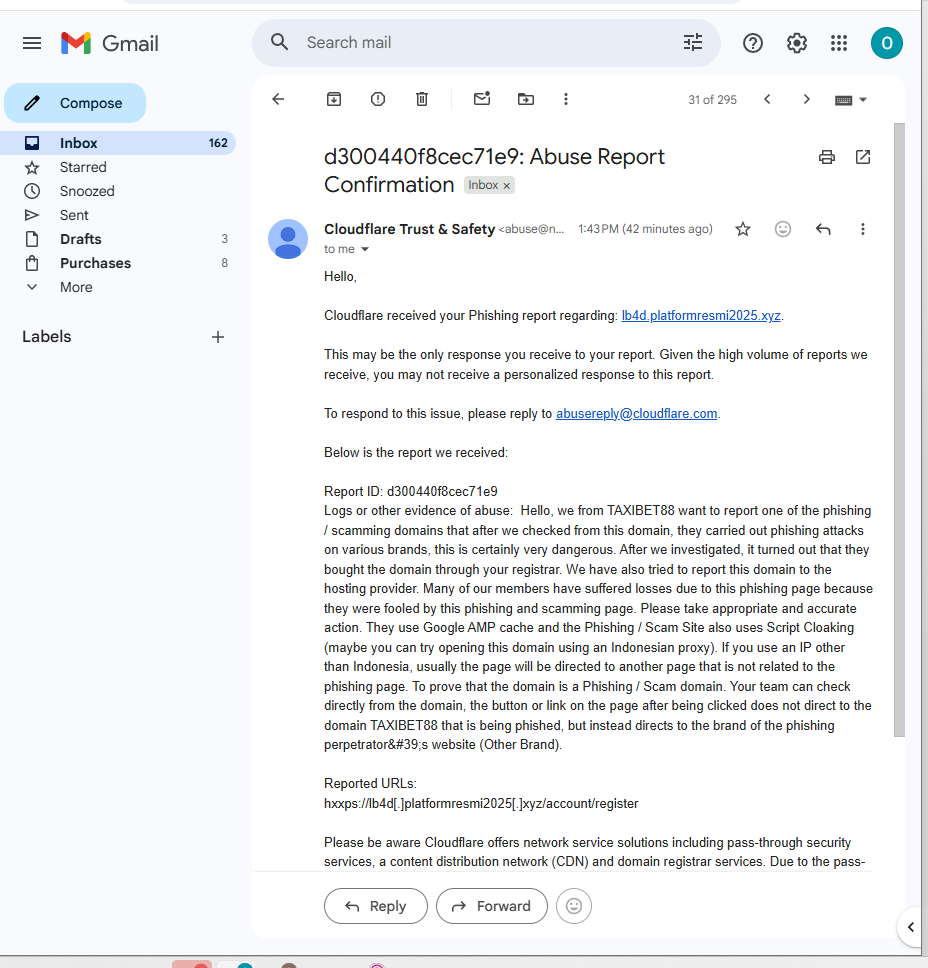Expand the More section in sidebar
The image size is (928, 968).
pyautogui.click(x=76, y=287)
